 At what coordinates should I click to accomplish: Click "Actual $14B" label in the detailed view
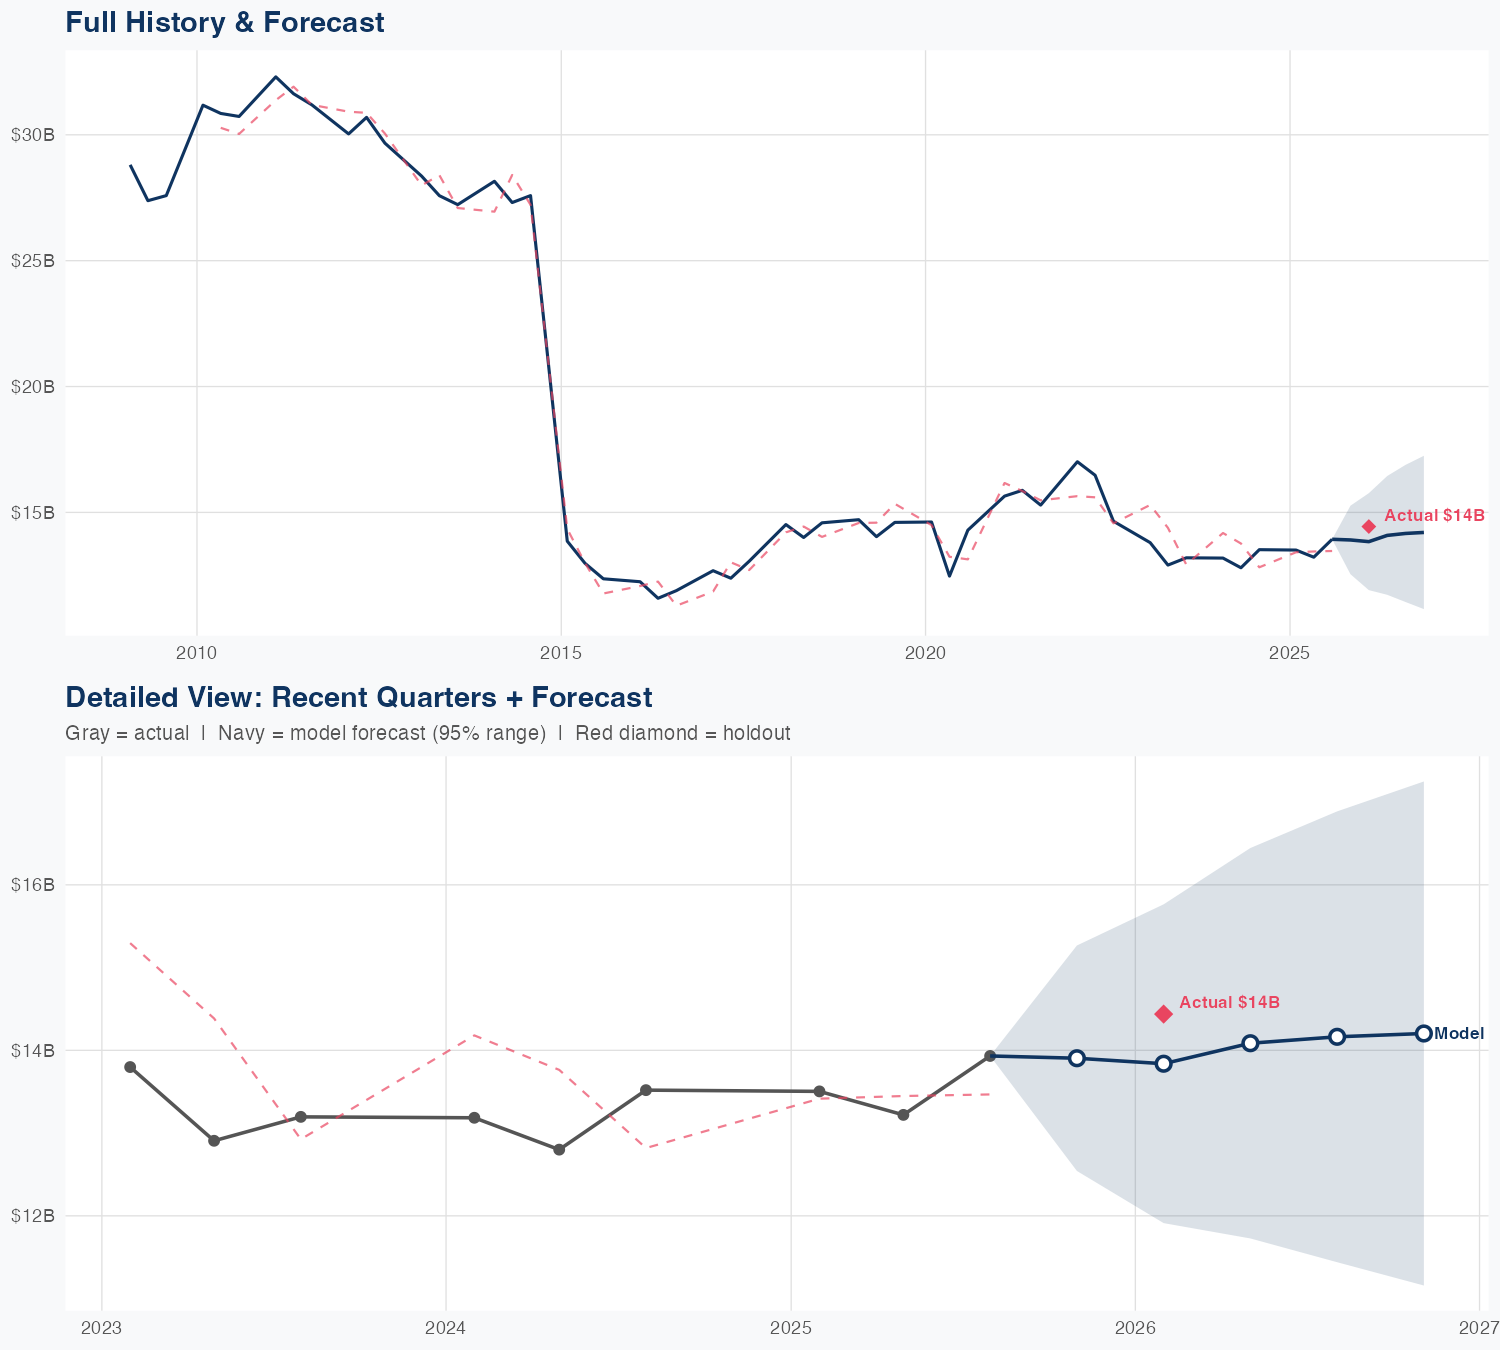pyautogui.click(x=1229, y=1002)
